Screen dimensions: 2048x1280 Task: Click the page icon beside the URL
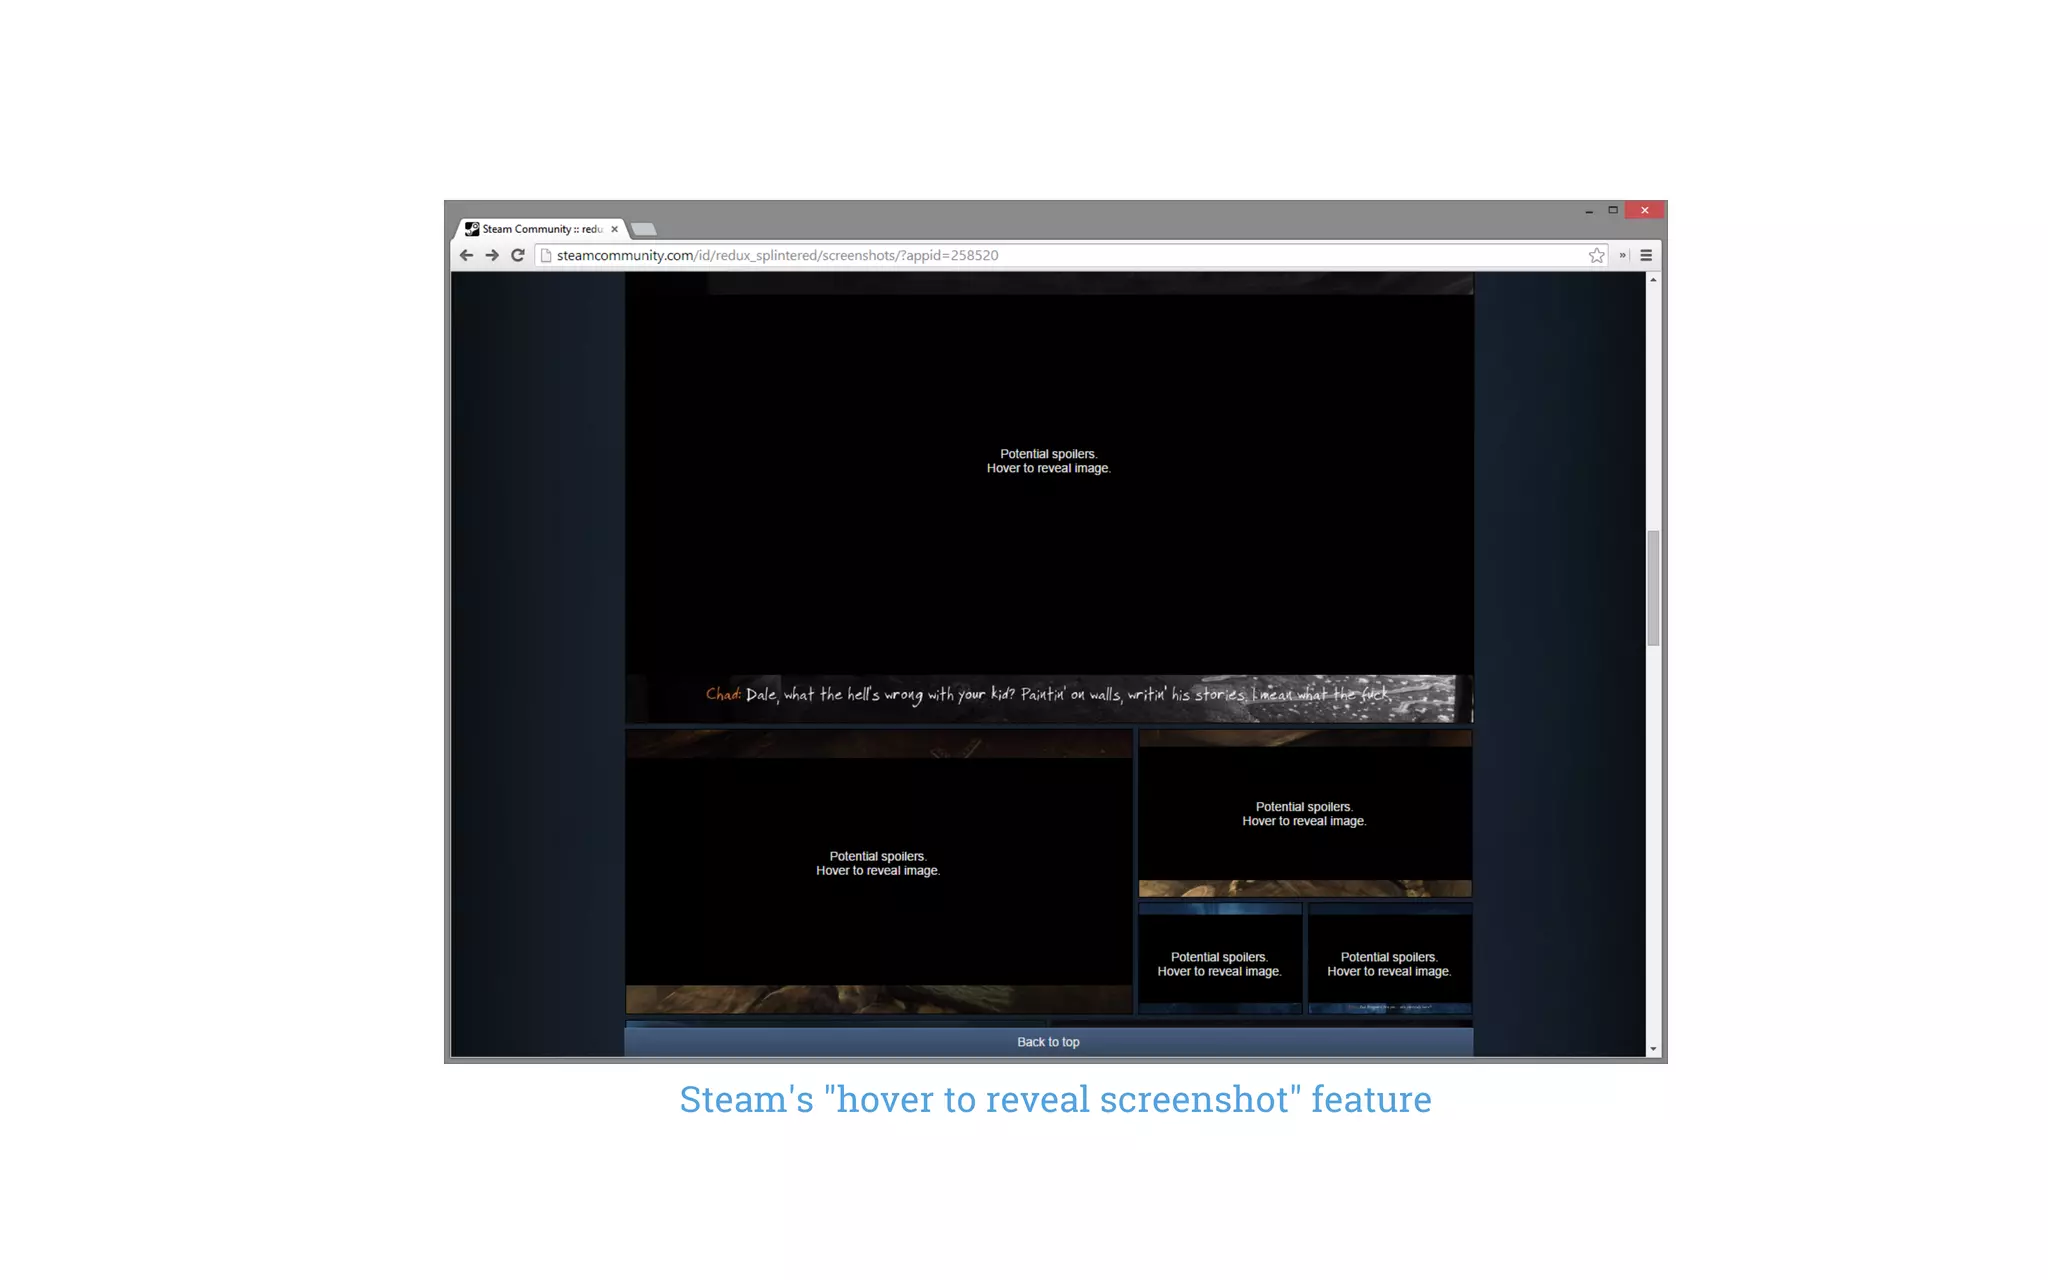point(546,255)
